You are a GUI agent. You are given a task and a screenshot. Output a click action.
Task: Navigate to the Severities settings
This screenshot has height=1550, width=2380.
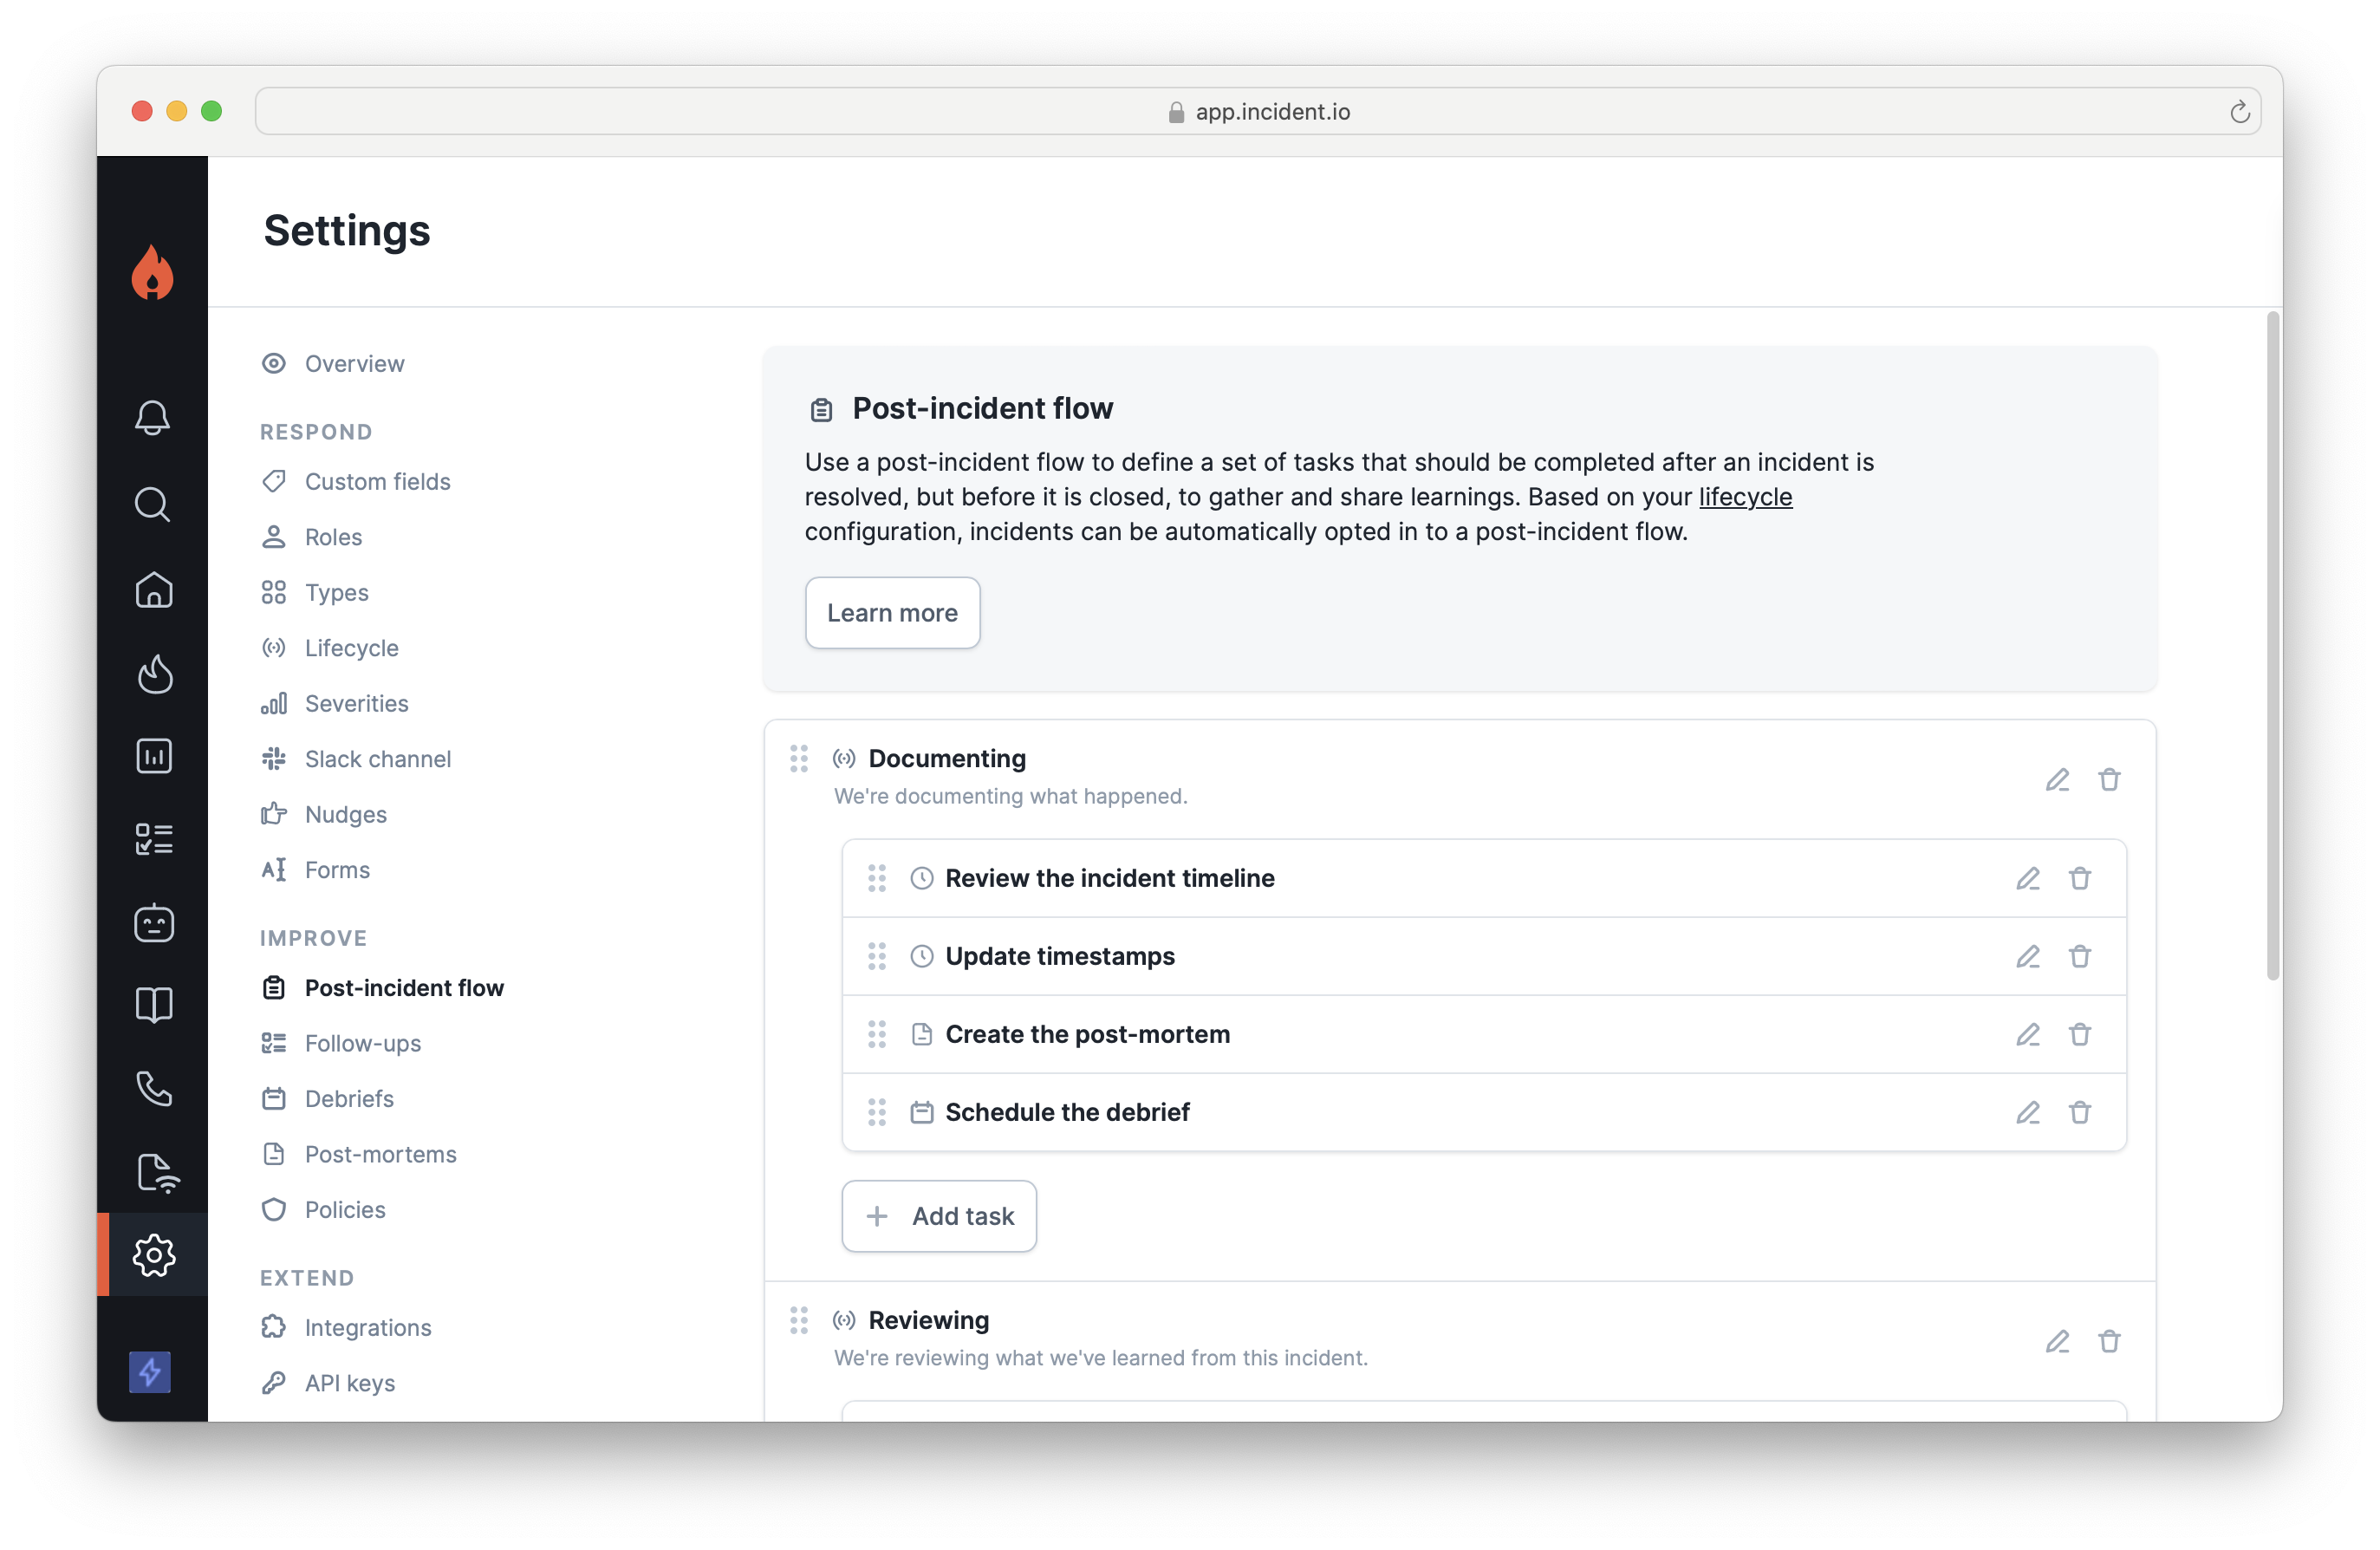coord(356,703)
